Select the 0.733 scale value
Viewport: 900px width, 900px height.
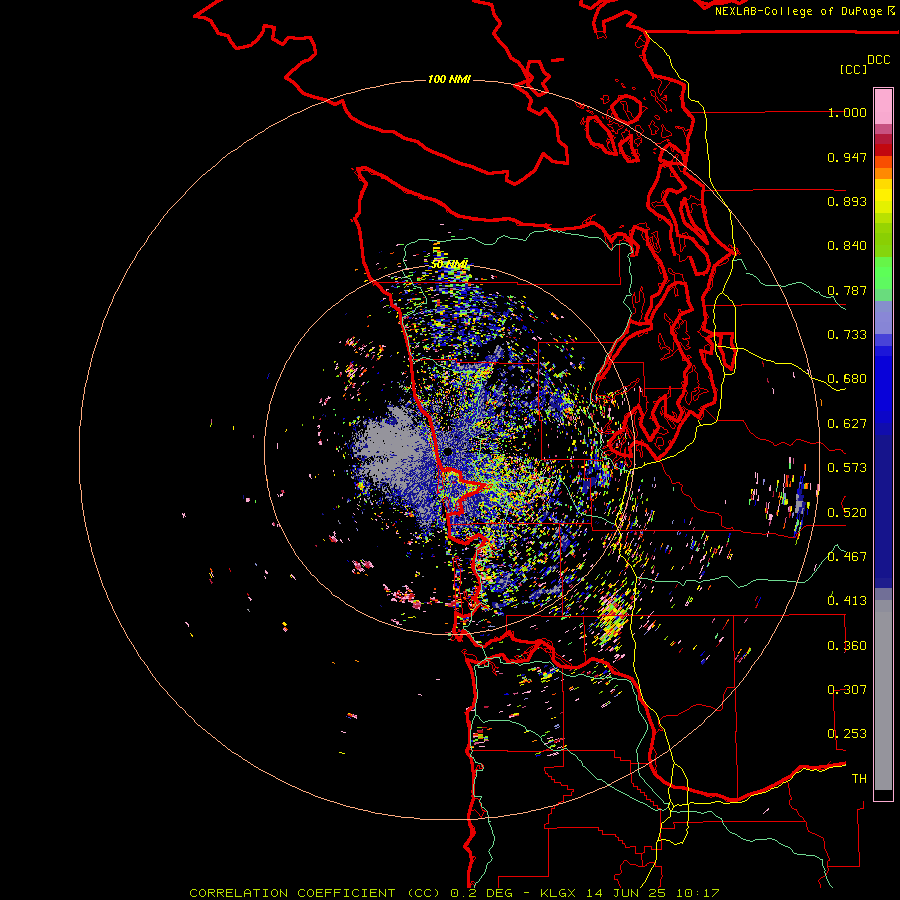(x=847, y=335)
